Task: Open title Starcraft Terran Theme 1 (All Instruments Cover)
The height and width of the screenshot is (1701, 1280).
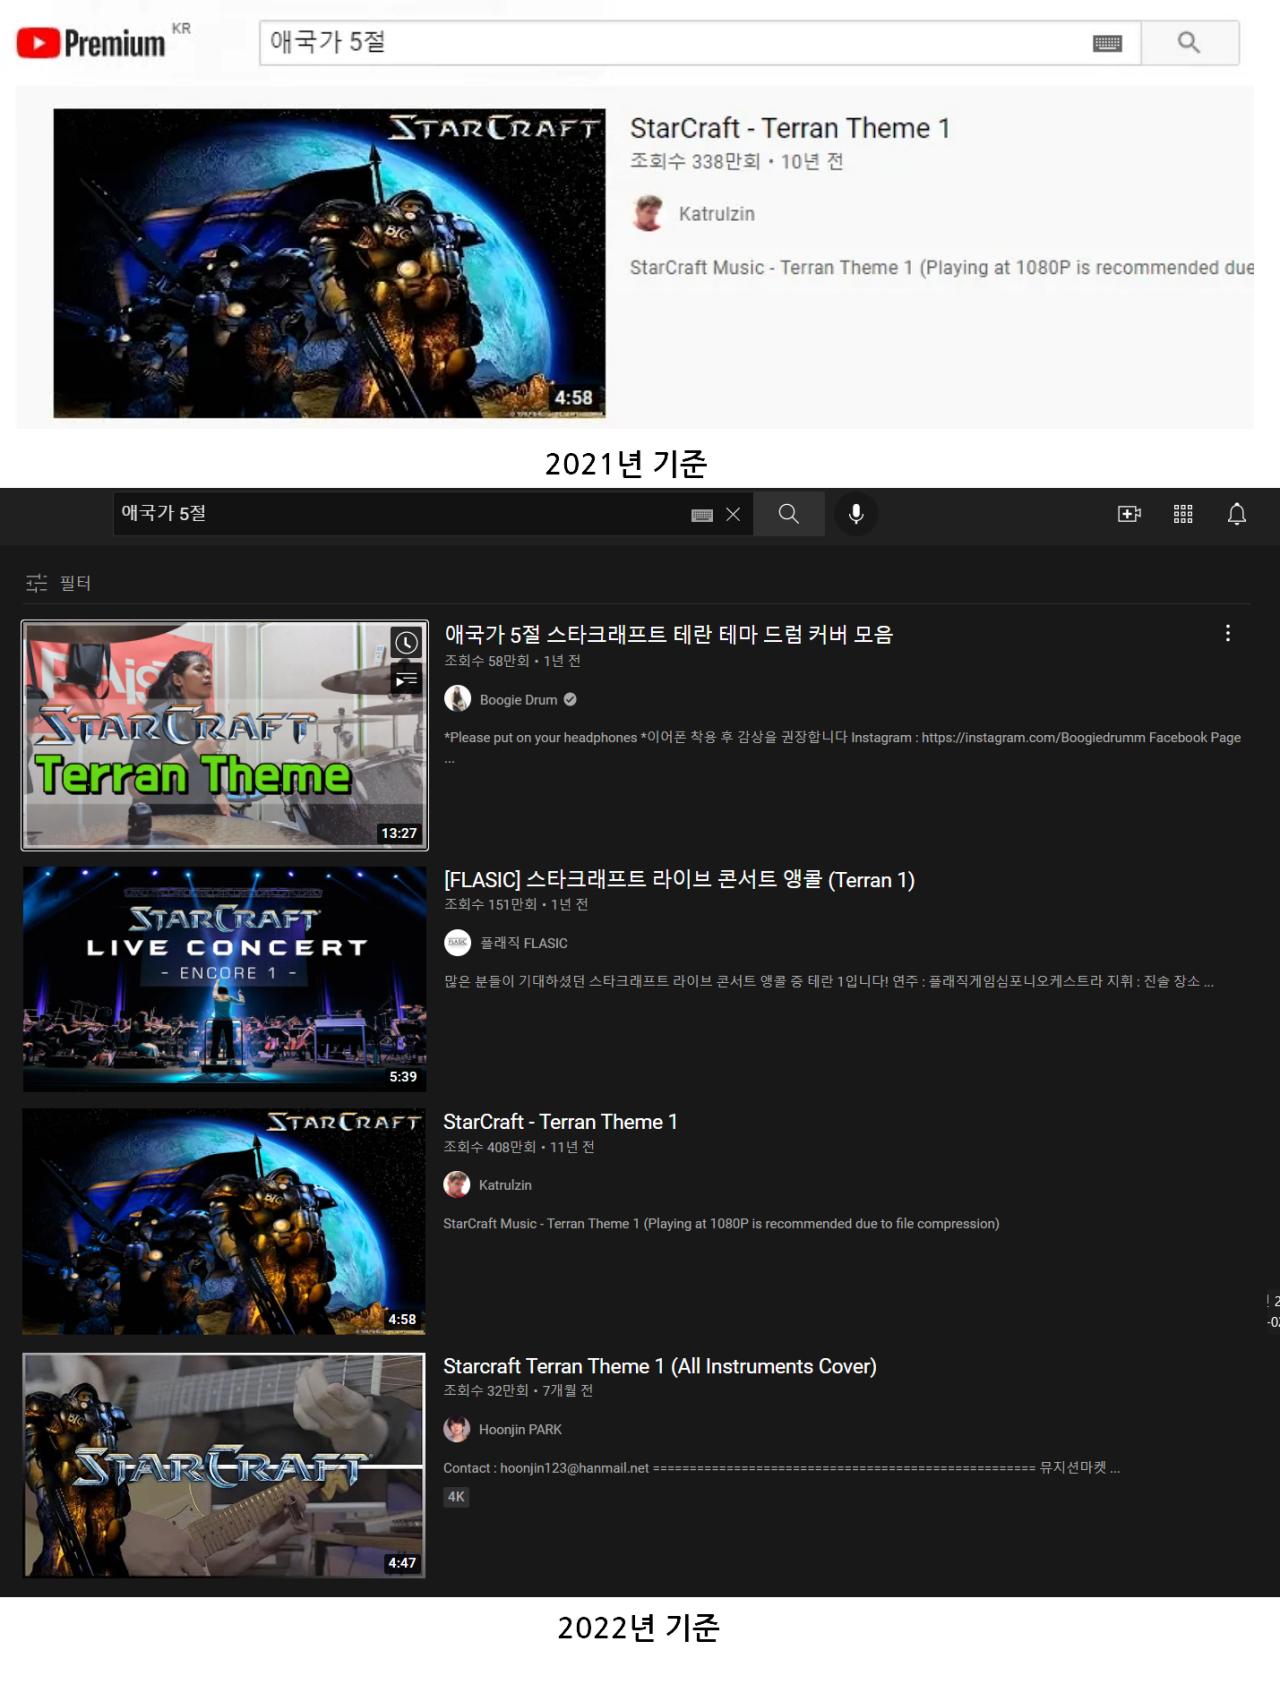Action: (x=660, y=1366)
